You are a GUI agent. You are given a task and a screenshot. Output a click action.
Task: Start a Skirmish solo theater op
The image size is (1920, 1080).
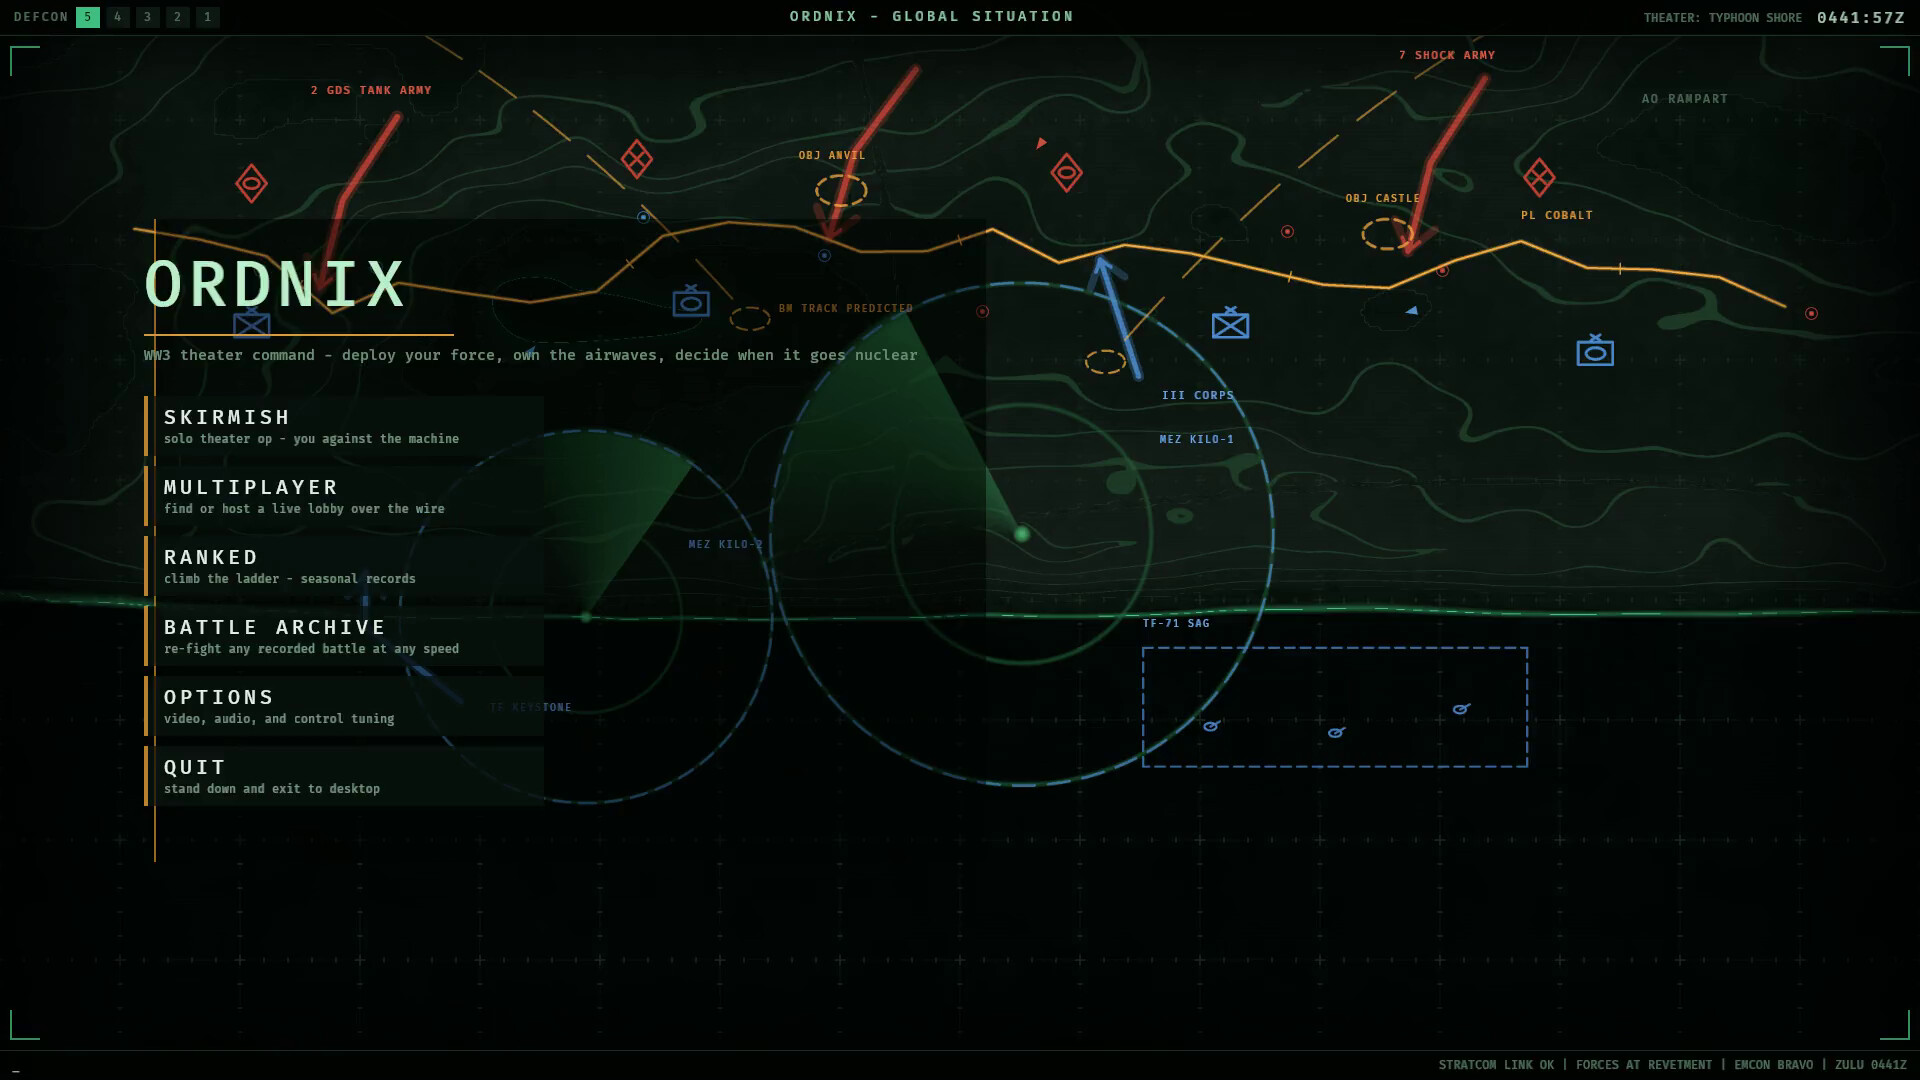click(344, 426)
